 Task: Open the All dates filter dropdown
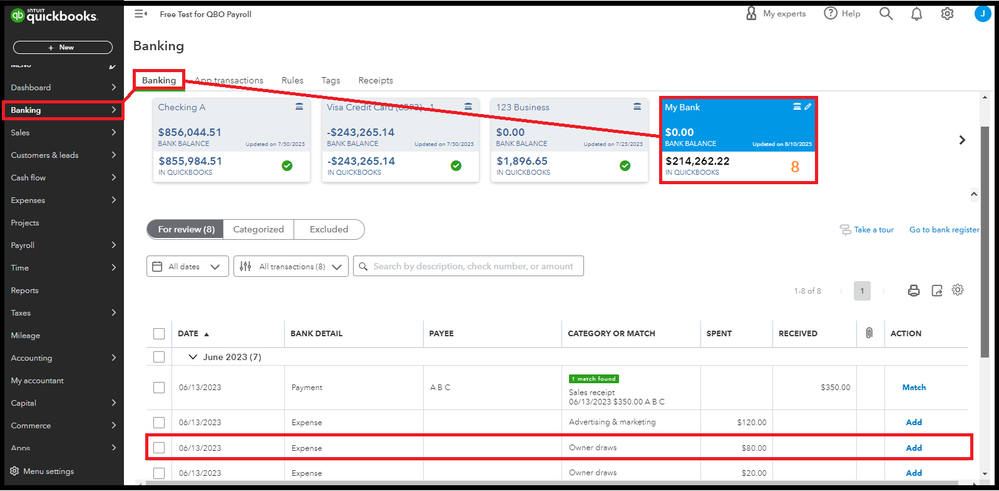click(187, 267)
